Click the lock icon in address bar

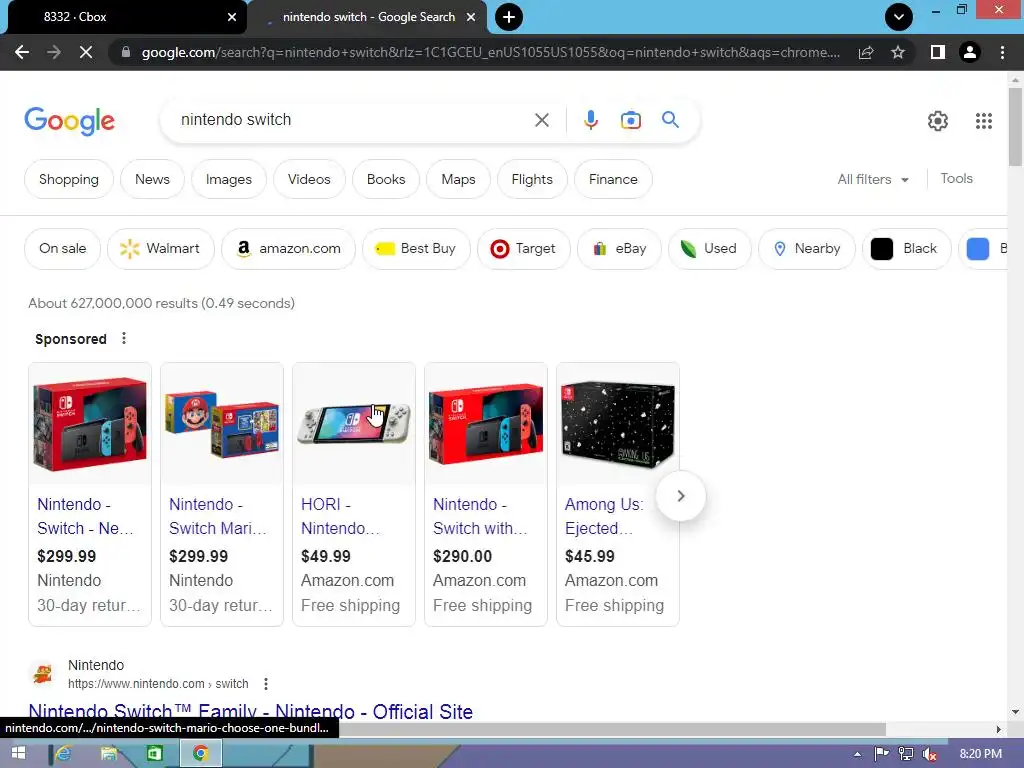[125, 52]
